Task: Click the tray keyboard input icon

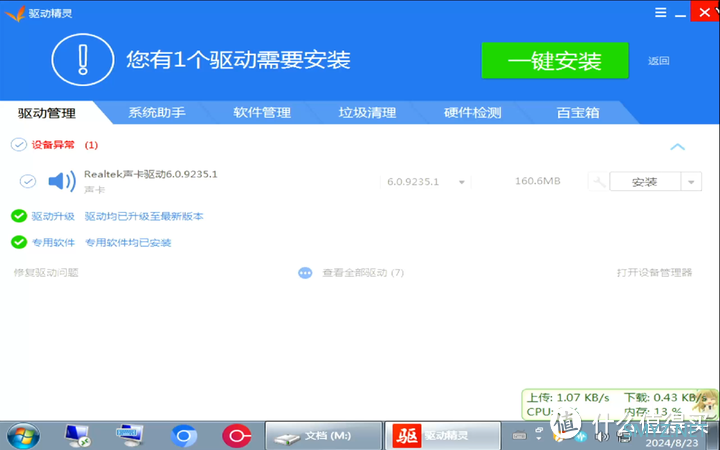Action: coord(519,435)
